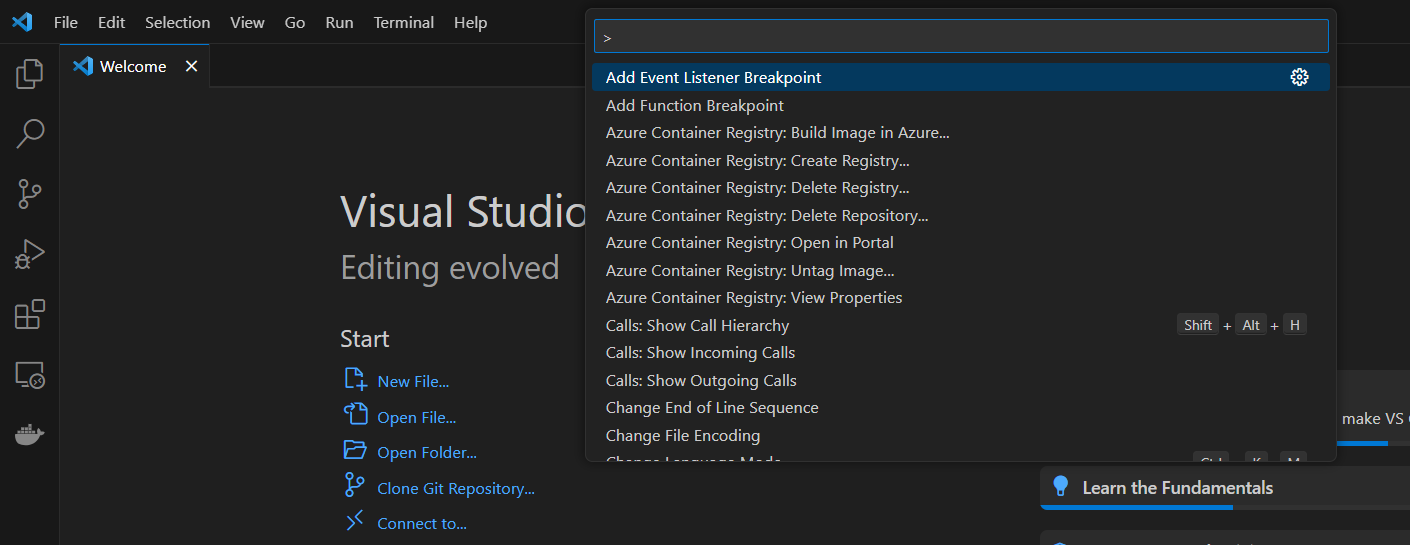Open the Explorer view in activity bar
This screenshot has height=545, width=1410.
coord(30,74)
